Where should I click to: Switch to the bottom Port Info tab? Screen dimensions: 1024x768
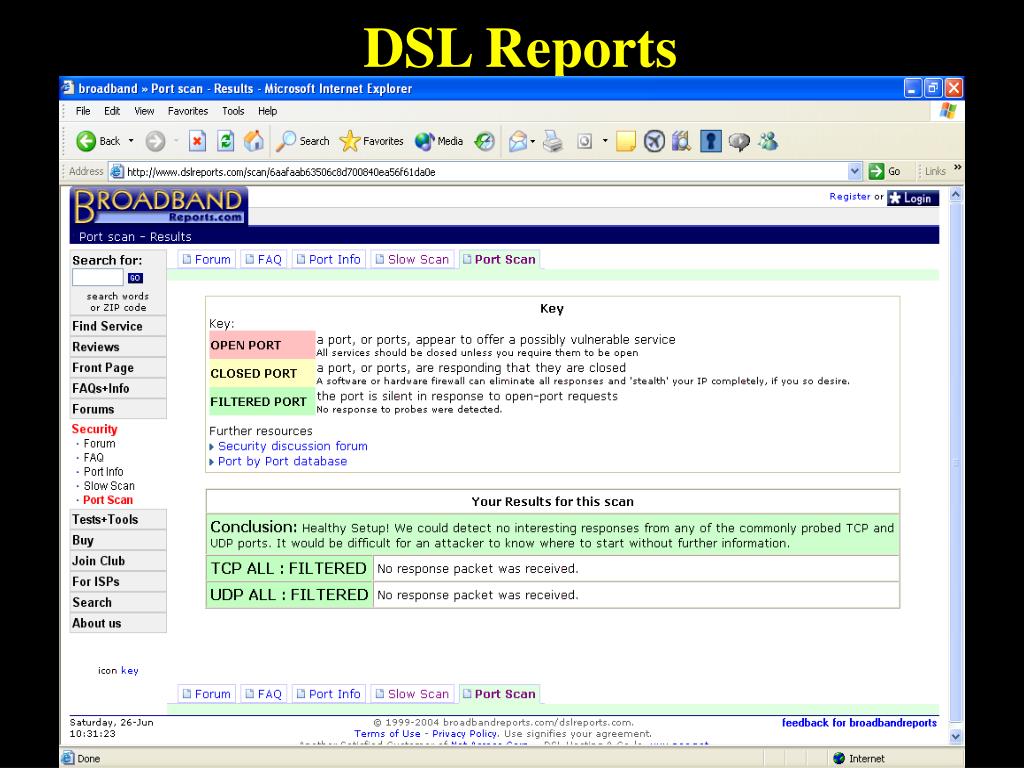click(x=328, y=694)
